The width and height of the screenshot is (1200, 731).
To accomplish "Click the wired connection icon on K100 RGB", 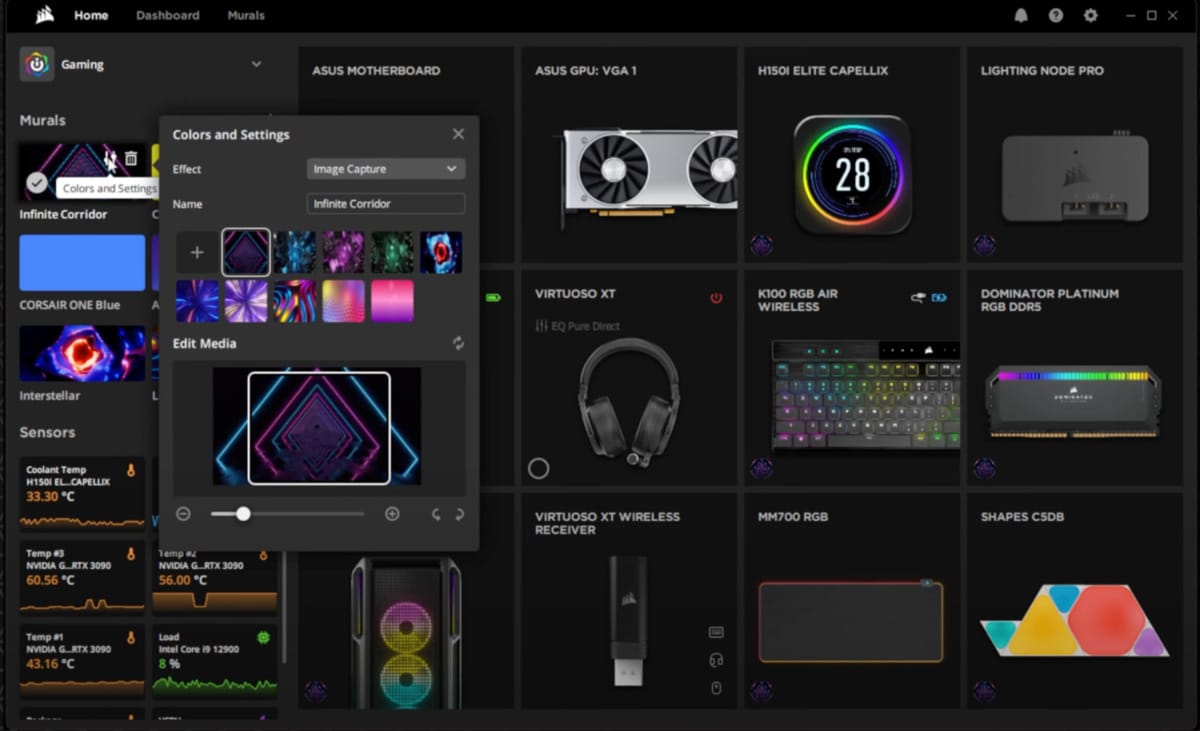I will click(x=917, y=296).
